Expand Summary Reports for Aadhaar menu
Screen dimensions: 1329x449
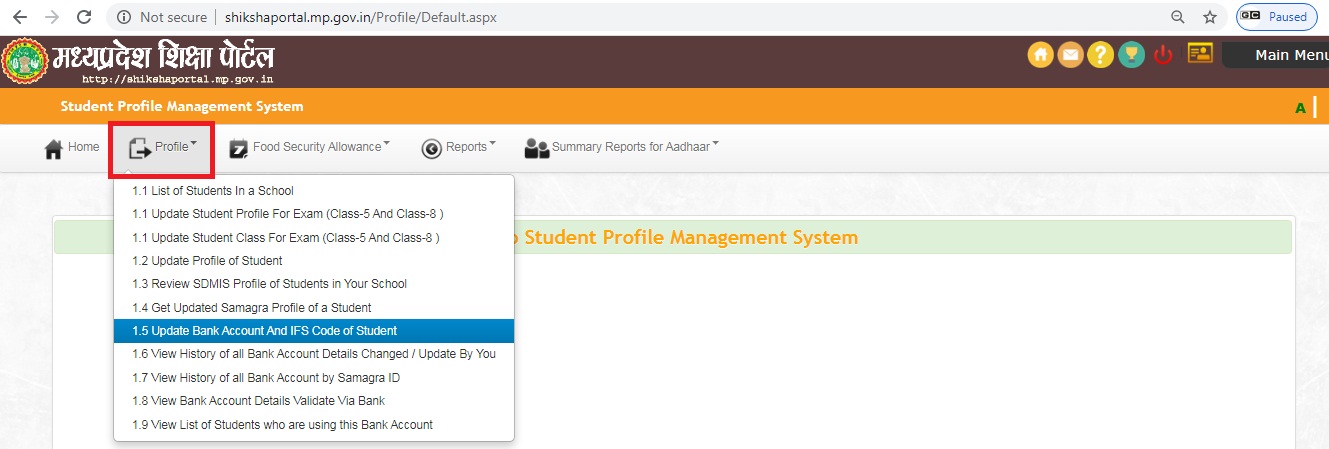[x=621, y=147]
